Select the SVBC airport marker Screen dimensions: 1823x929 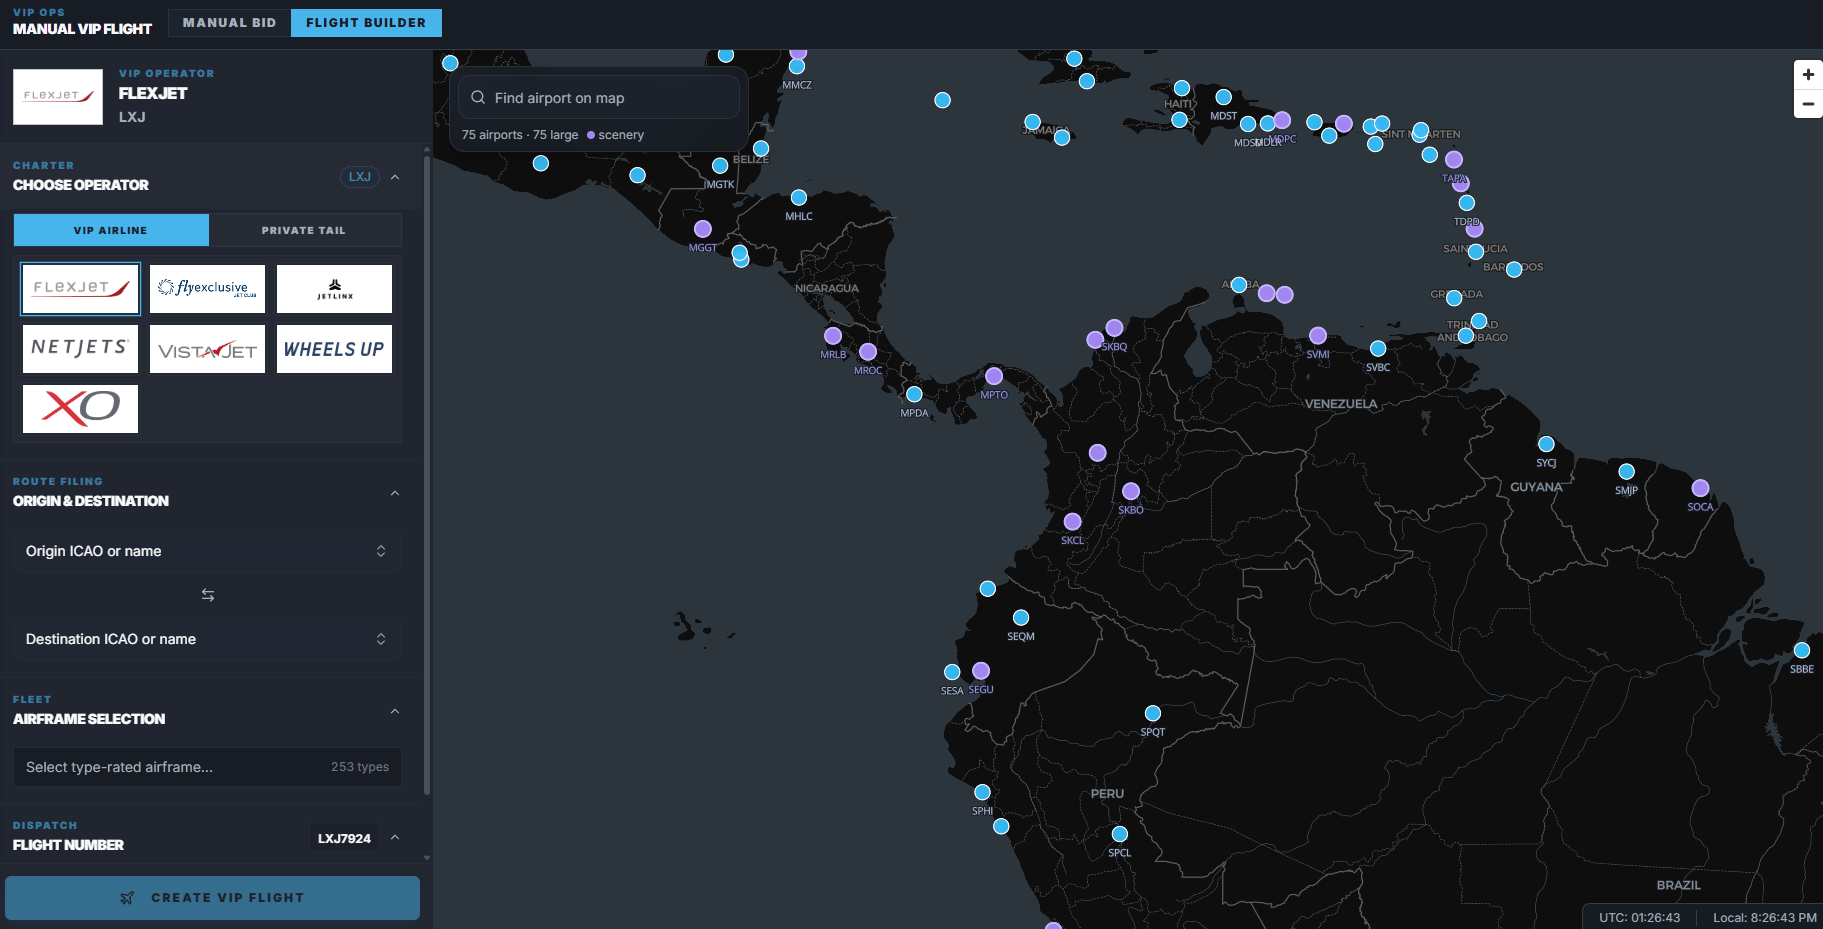[x=1378, y=348]
